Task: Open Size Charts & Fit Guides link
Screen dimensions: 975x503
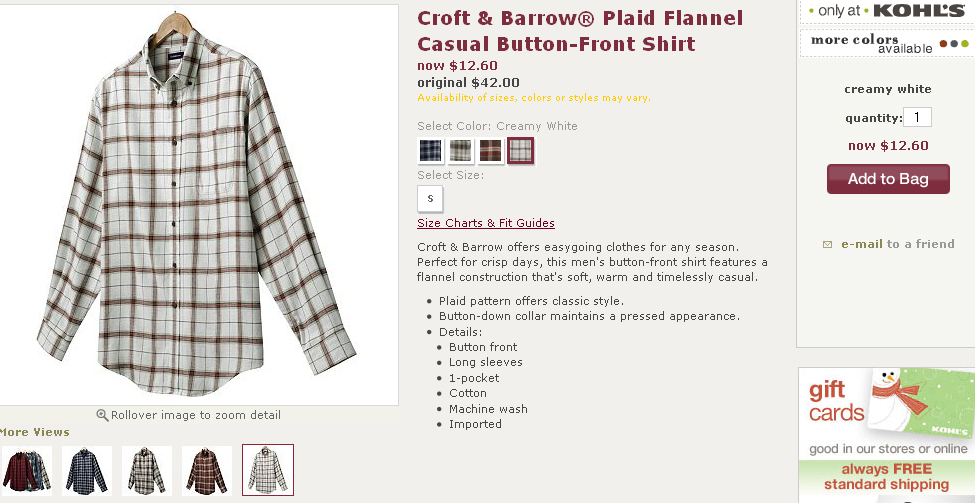Action: (x=486, y=223)
